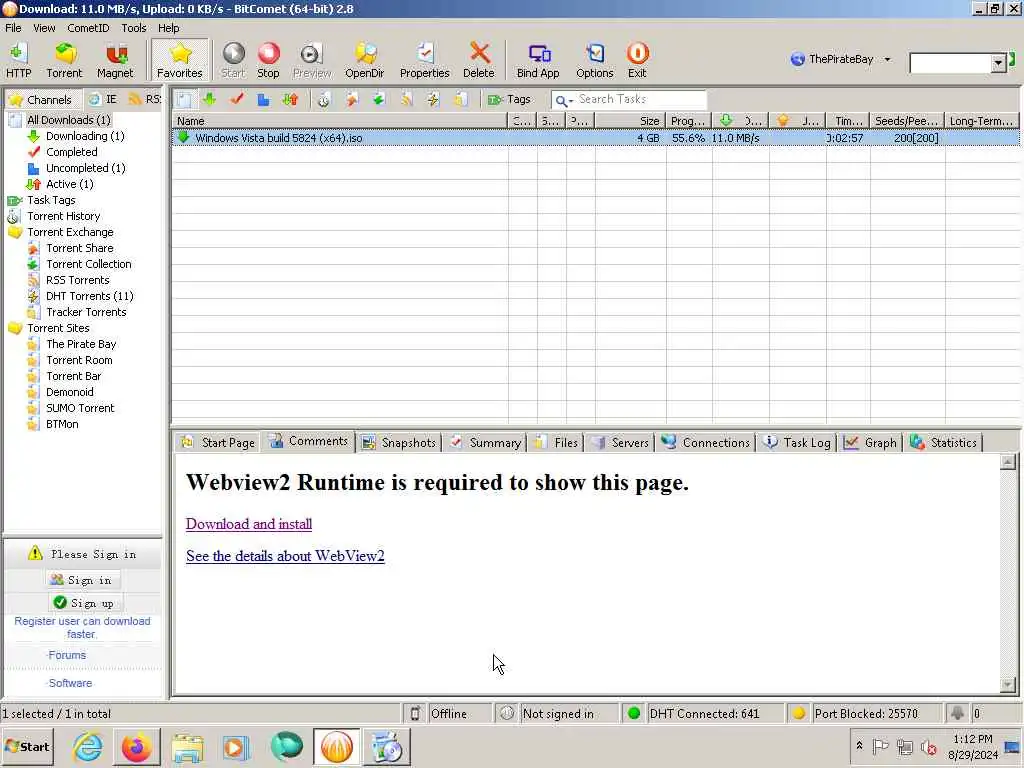Open Task Tags in sidebar
1024x768 pixels.
click(51, 200)
